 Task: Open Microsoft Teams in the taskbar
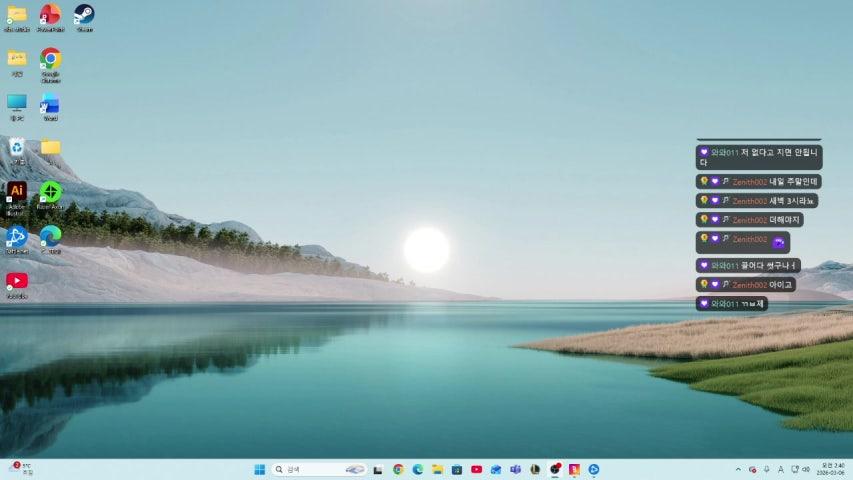[x=515, y=469]
